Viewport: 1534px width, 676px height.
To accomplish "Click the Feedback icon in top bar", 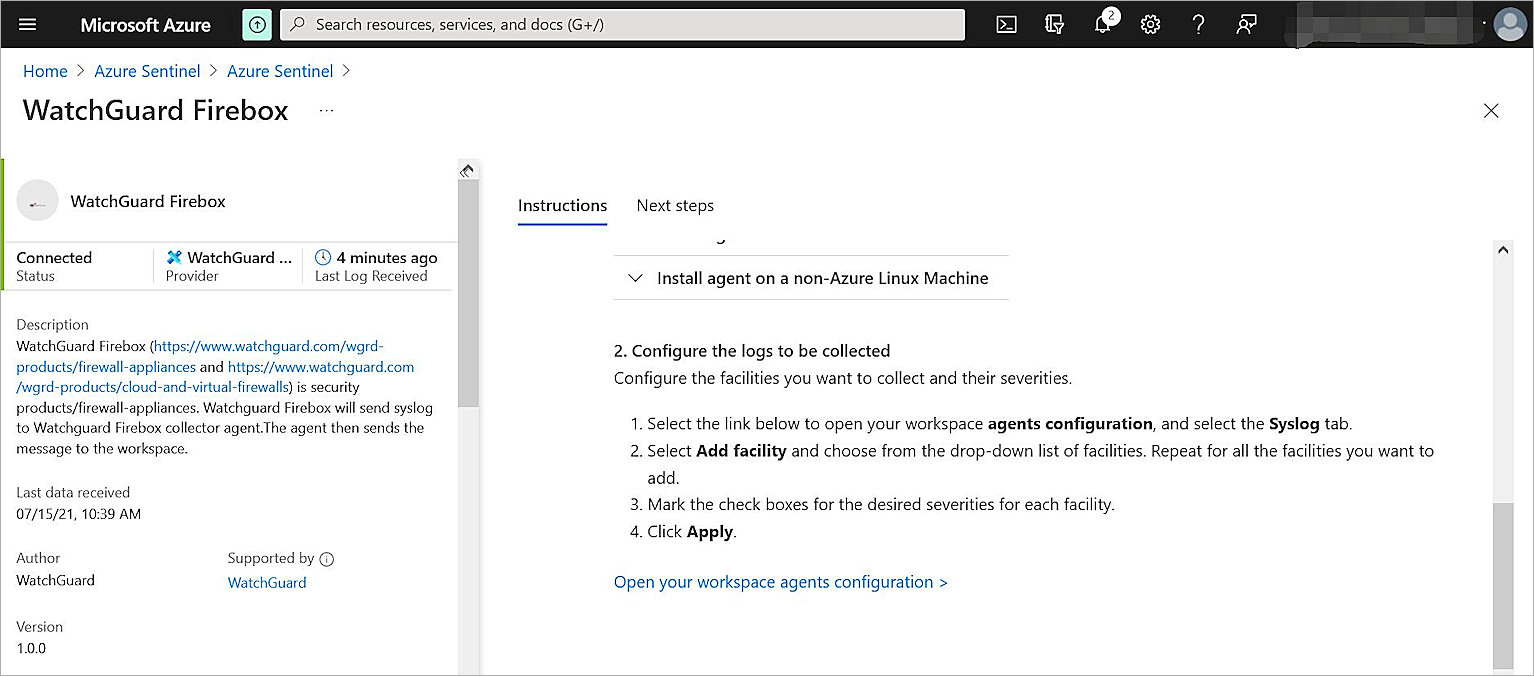I will click(1246, 25).
